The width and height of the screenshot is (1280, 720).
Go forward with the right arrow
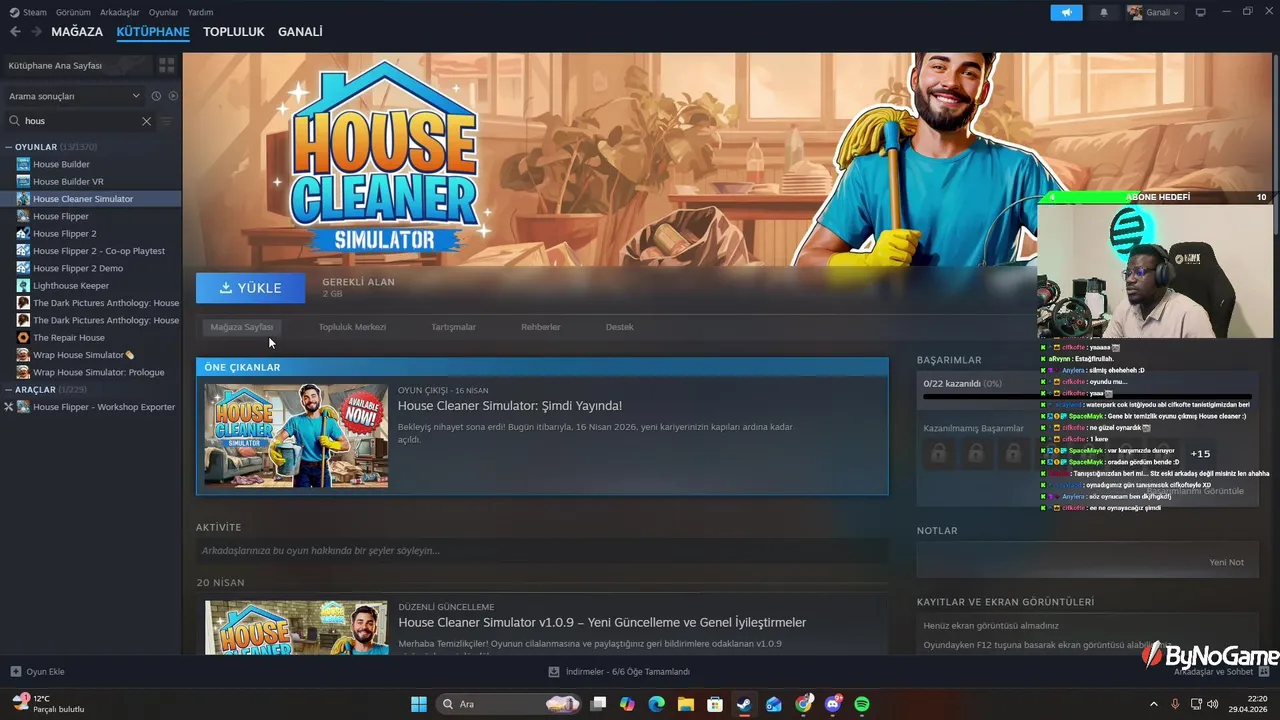click(37, 32)
